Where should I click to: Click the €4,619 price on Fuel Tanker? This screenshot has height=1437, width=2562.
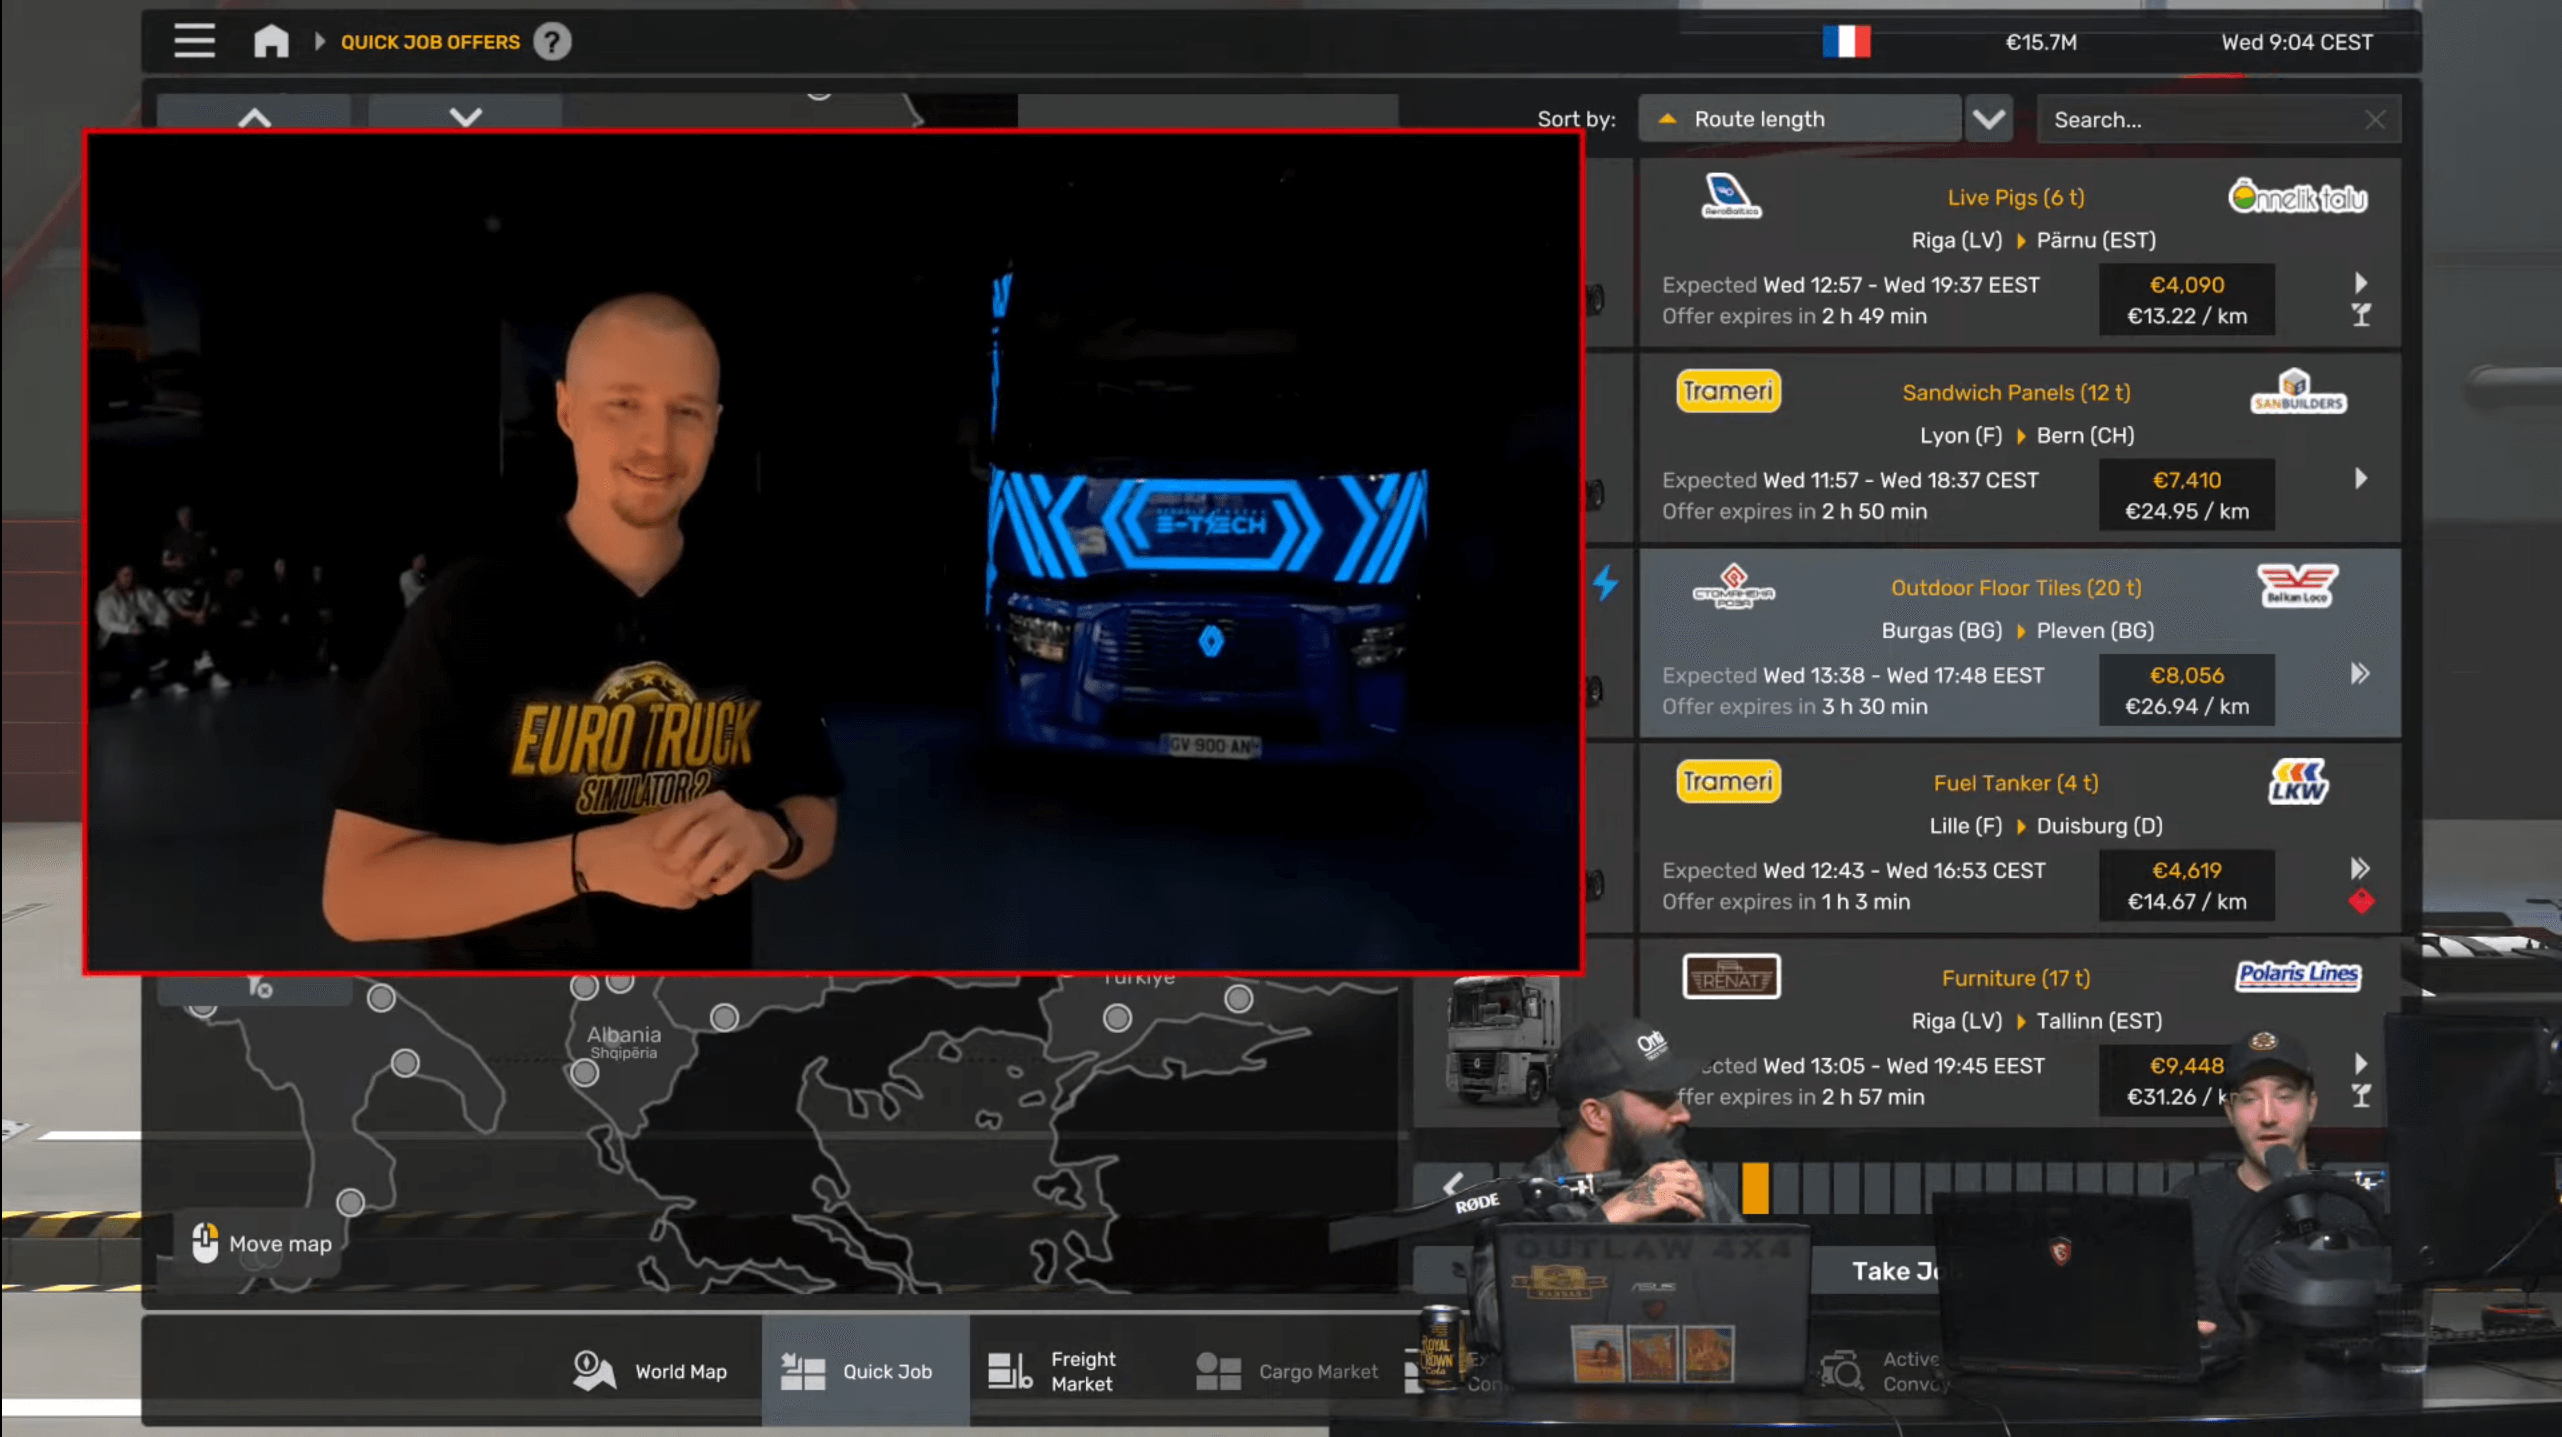[2187, 870]
